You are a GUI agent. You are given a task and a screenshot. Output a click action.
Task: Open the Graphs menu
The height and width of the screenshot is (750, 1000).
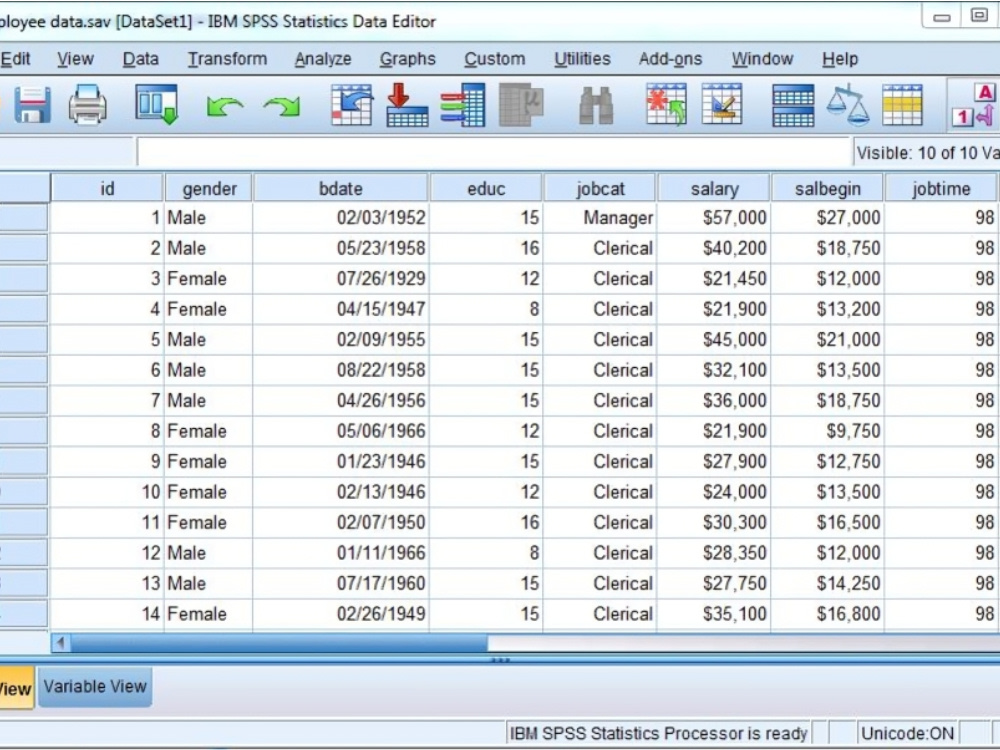pos(407,59)
